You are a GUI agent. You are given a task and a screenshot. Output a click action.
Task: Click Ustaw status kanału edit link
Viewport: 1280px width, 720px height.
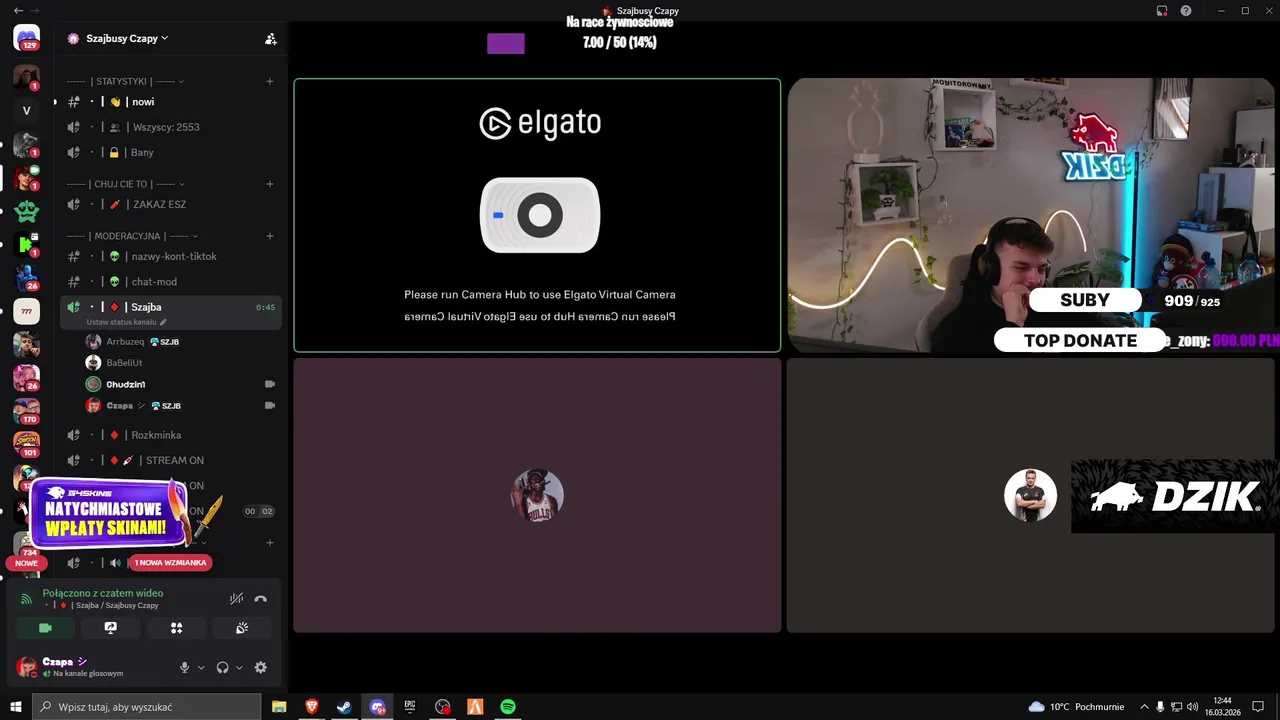coord(126,322)
